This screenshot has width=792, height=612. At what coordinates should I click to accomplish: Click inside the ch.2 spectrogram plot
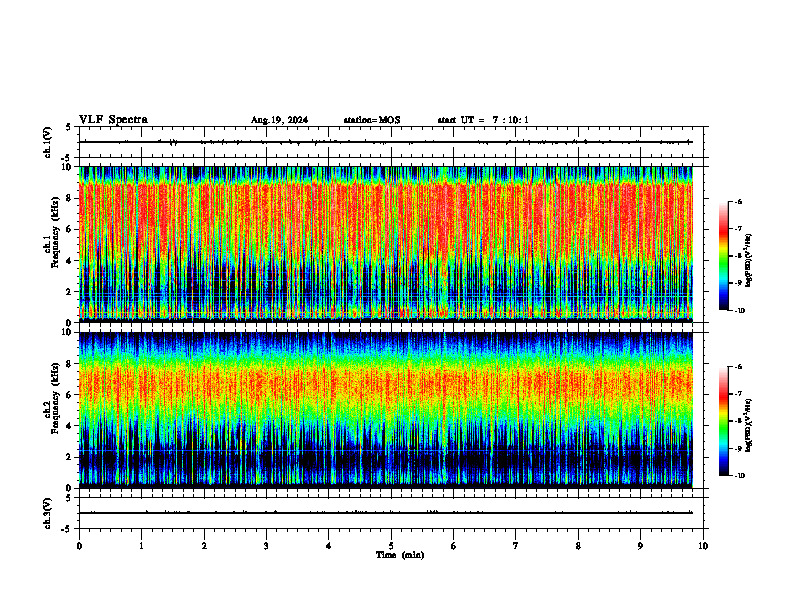click(386, 410)
